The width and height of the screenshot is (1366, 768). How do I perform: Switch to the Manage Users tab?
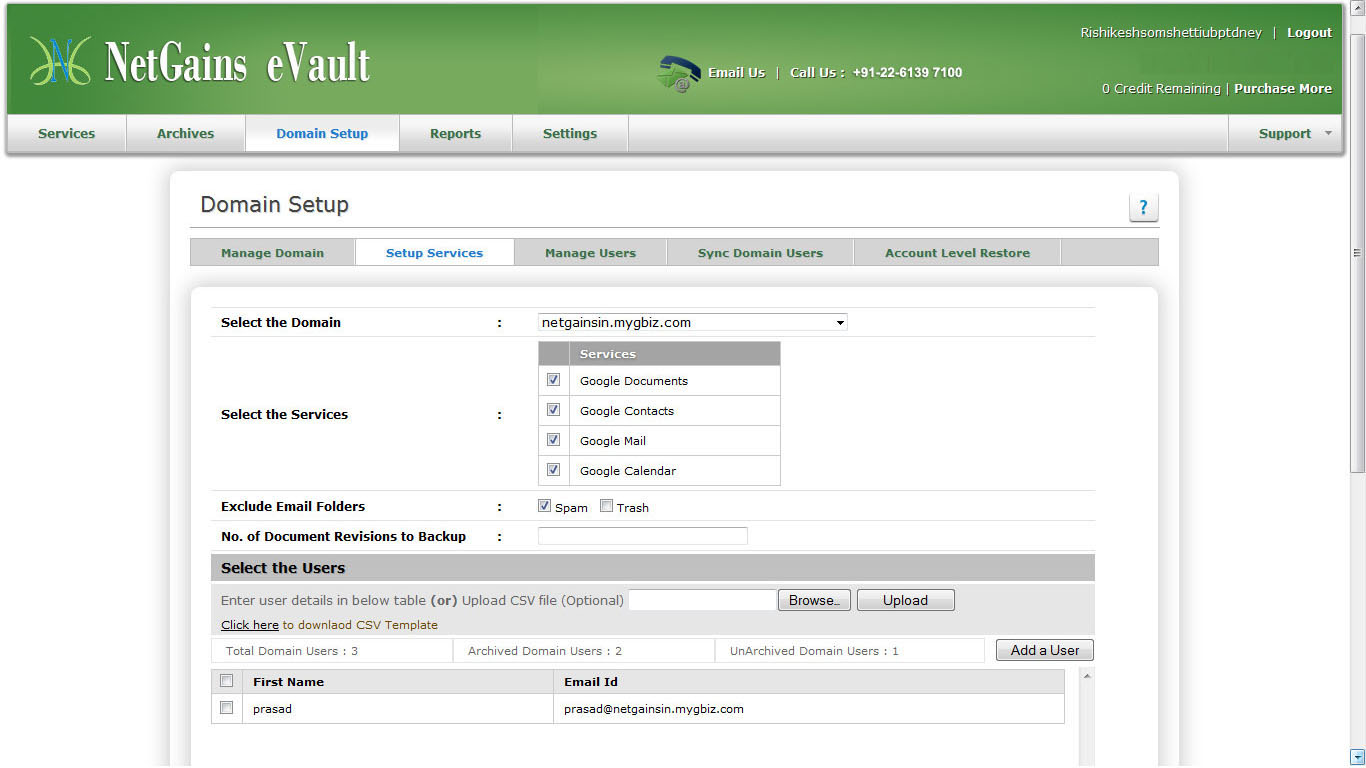[x=590, y=253]
